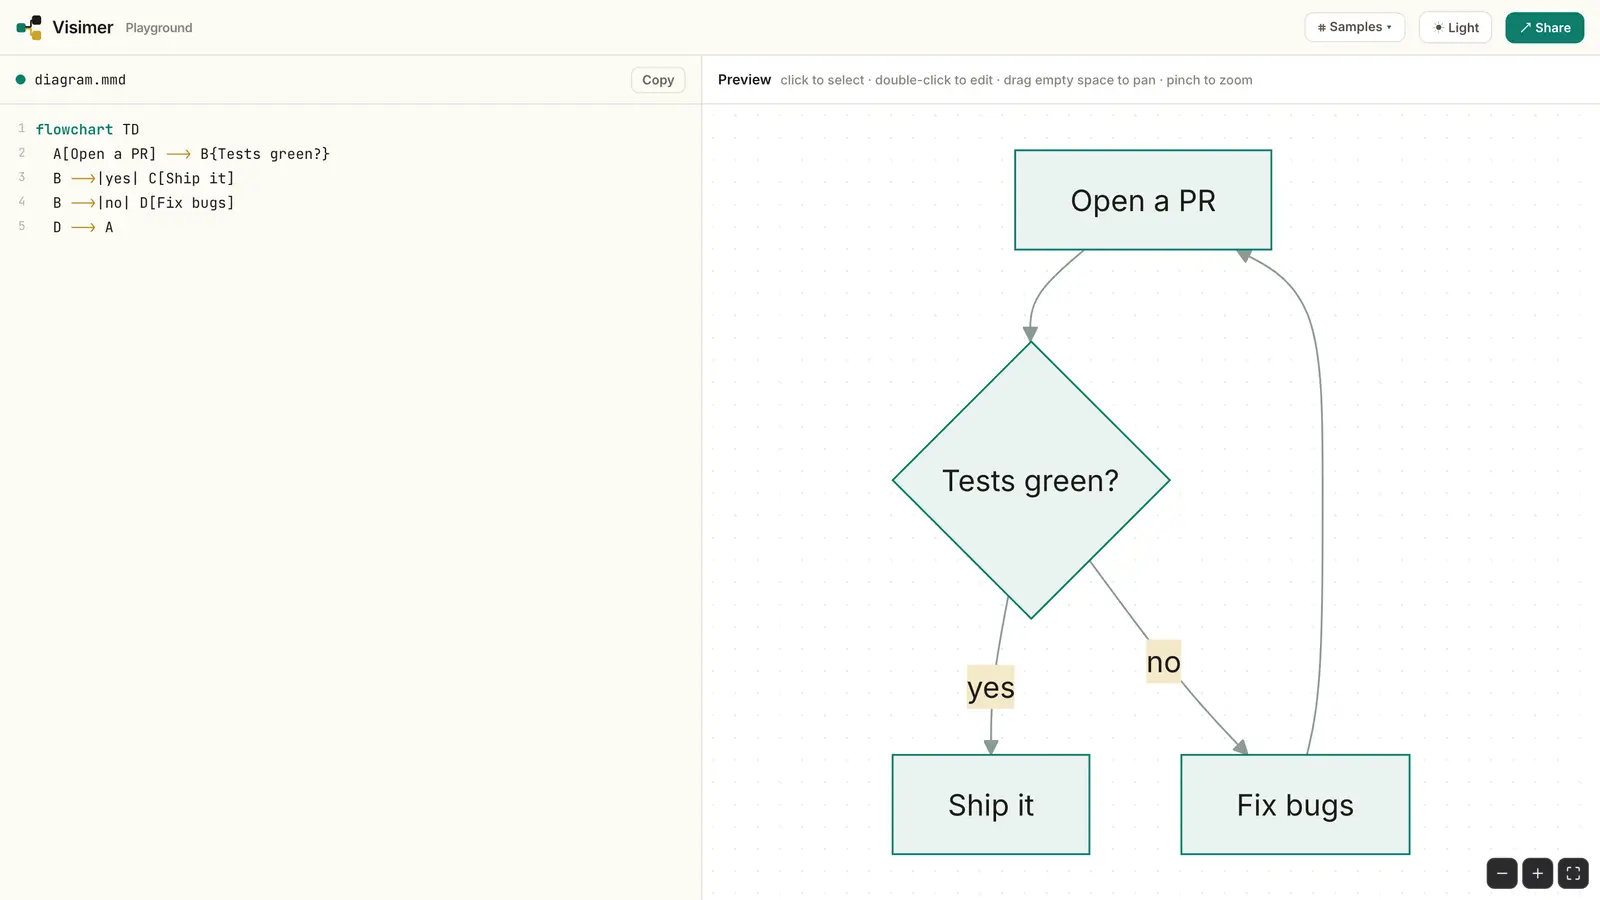The image size is (1600, 900).
Task: Click the Visimer brand name
Action: (x=83, y=27)
